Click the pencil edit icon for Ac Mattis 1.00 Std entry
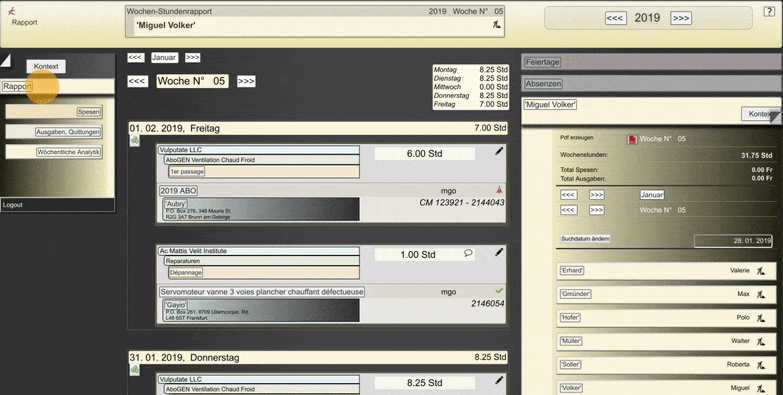 point(499,253)
